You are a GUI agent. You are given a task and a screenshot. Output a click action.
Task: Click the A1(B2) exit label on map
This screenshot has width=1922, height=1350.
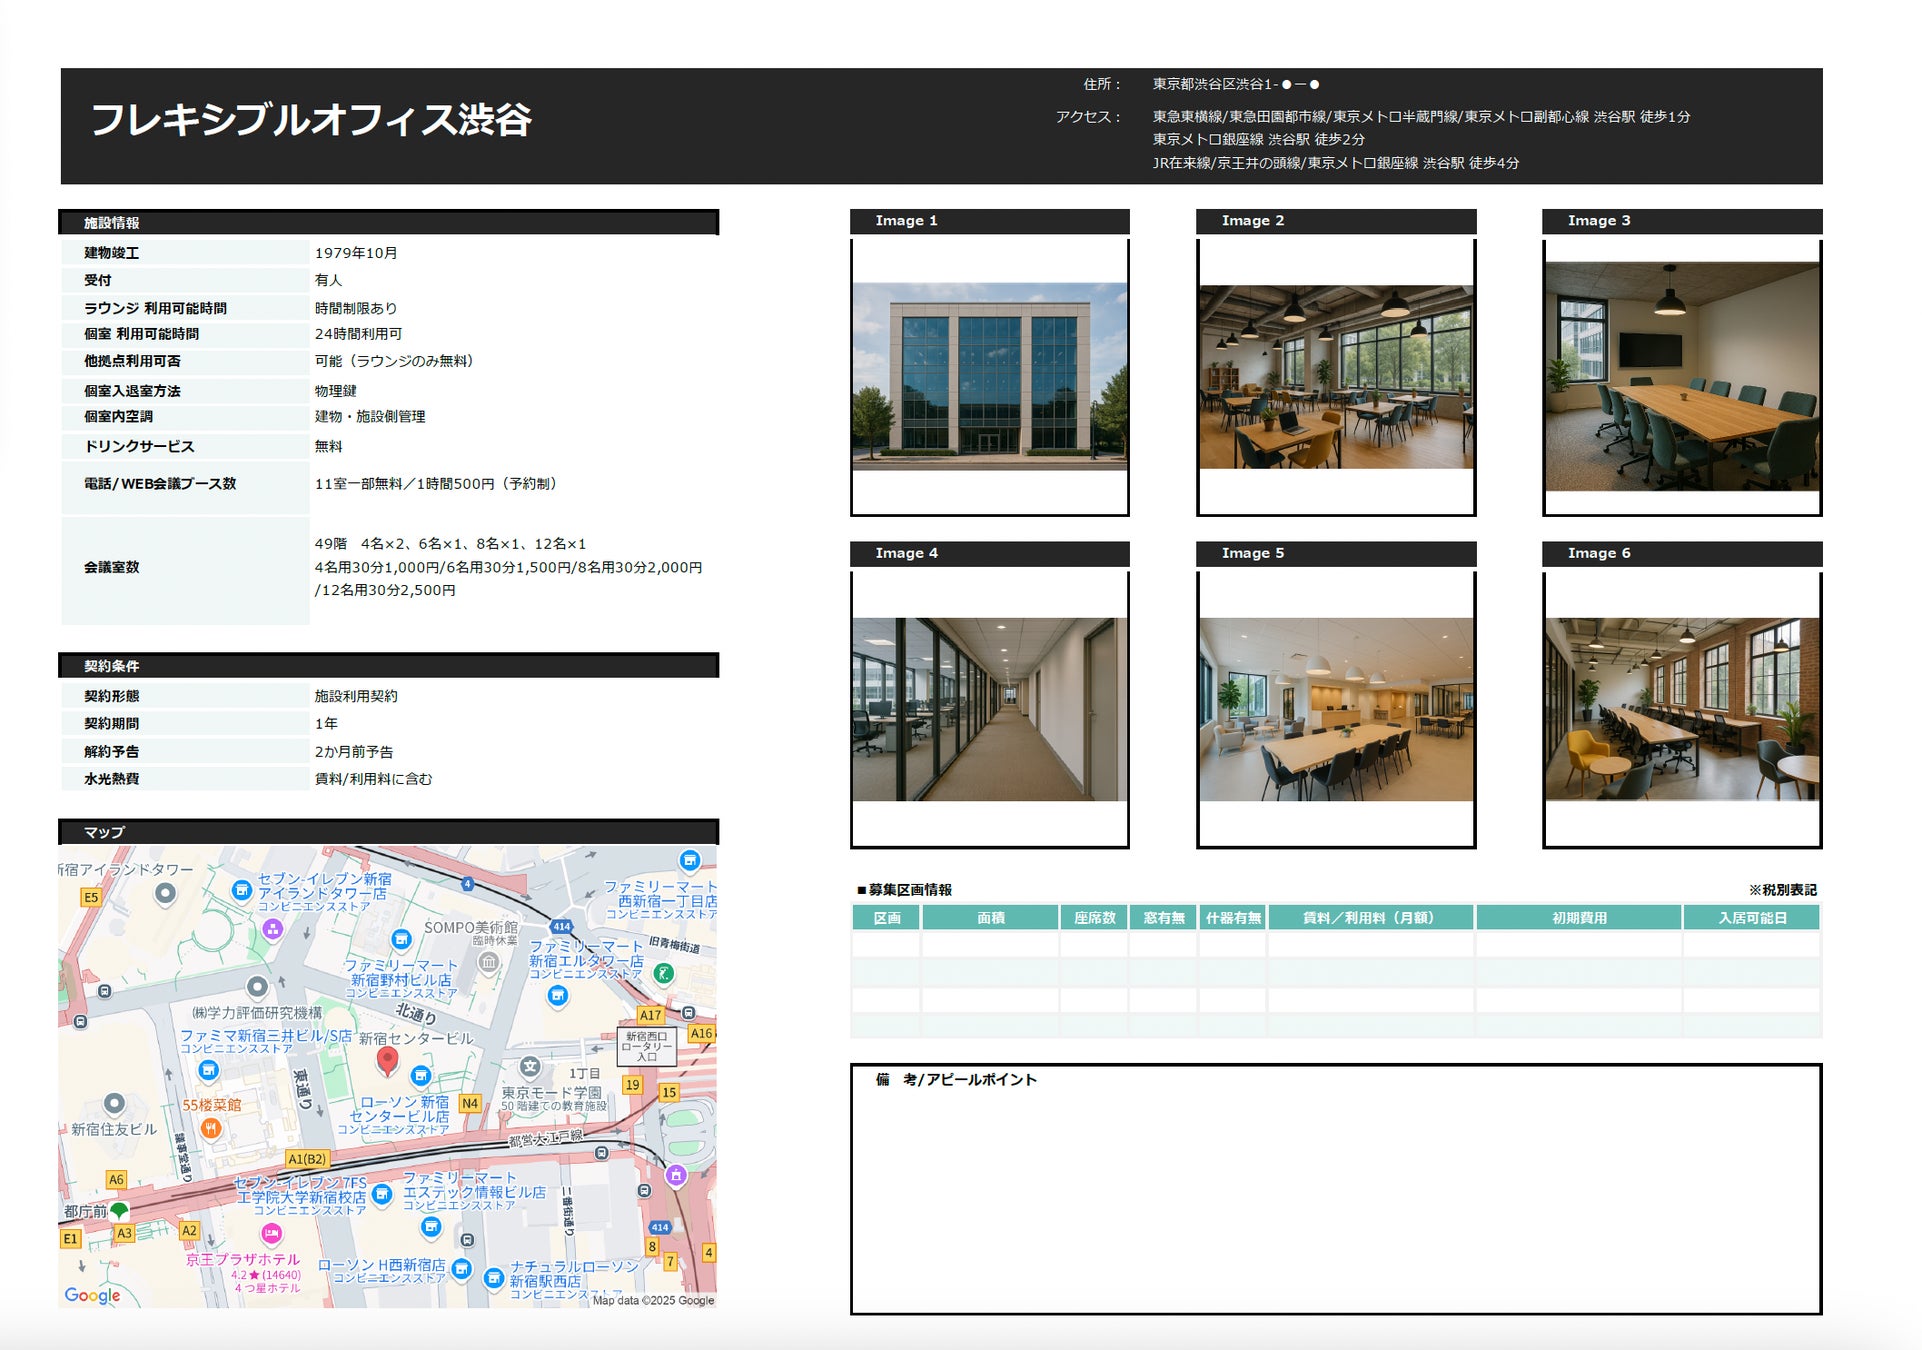[307, 1159]
